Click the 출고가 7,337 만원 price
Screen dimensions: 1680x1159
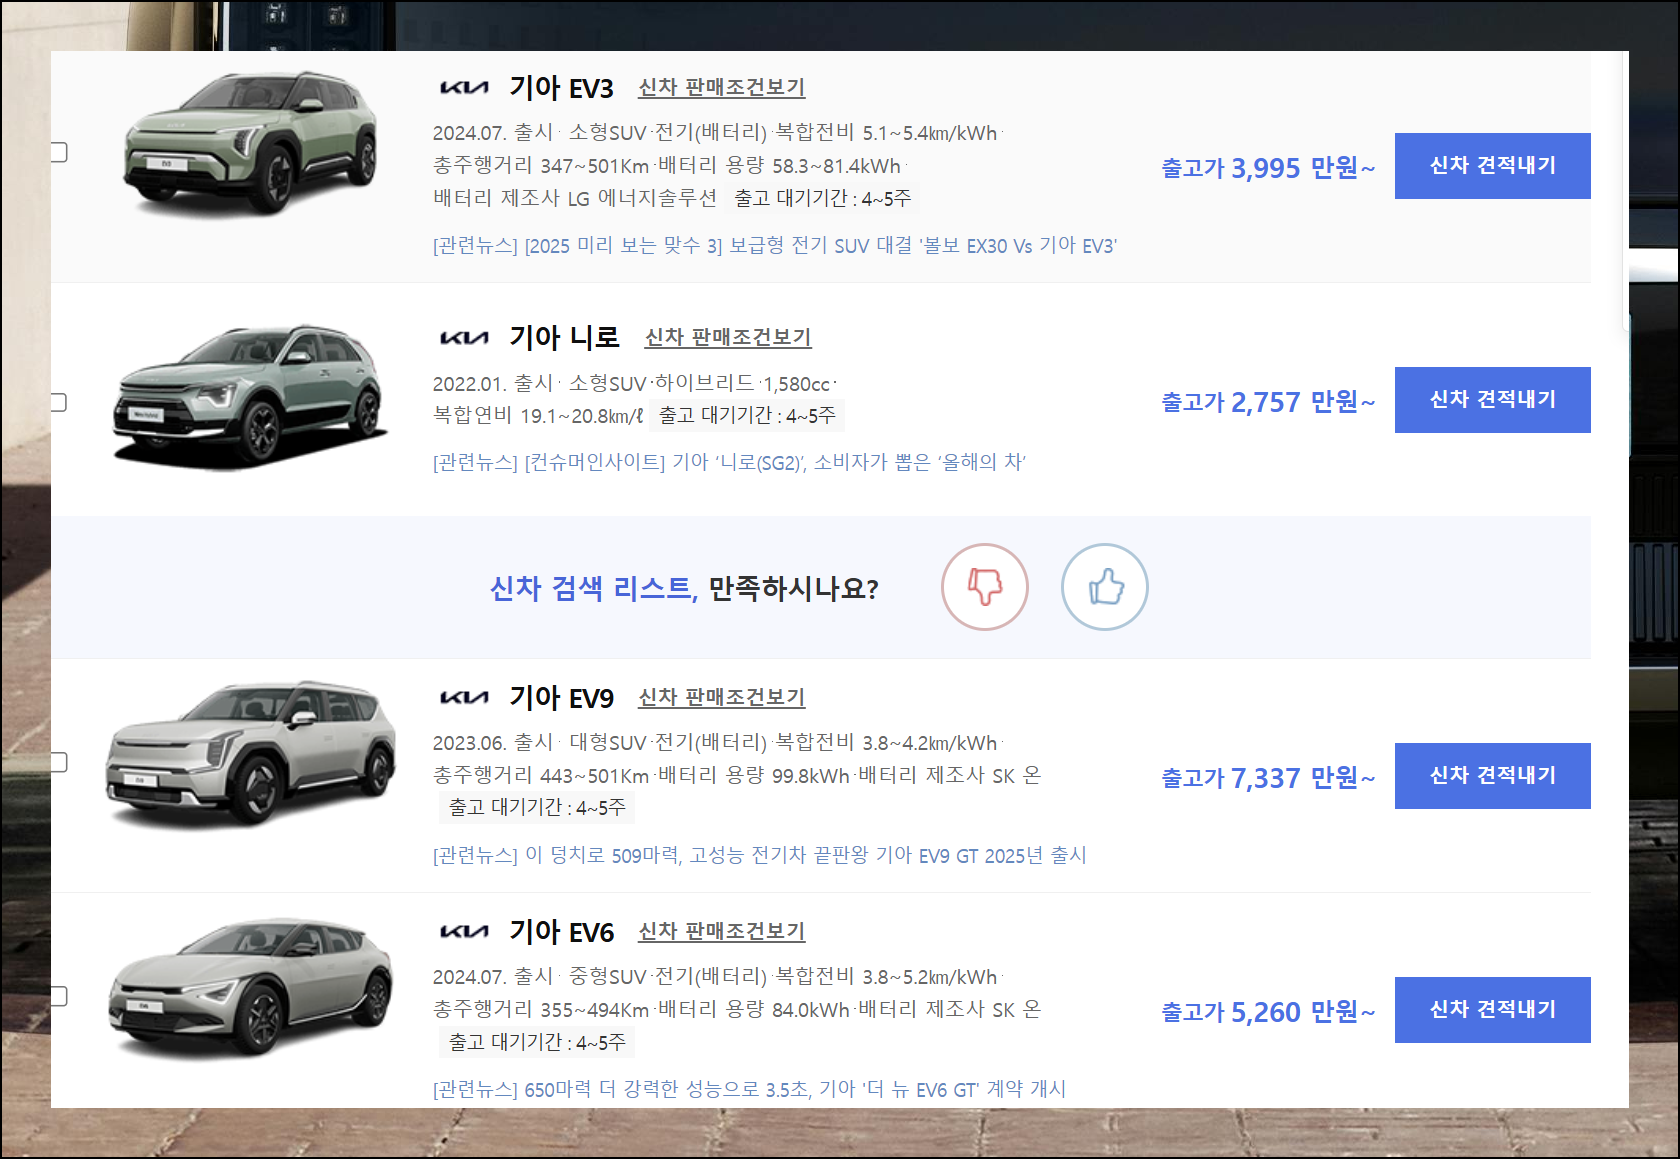coord(1268,778)
